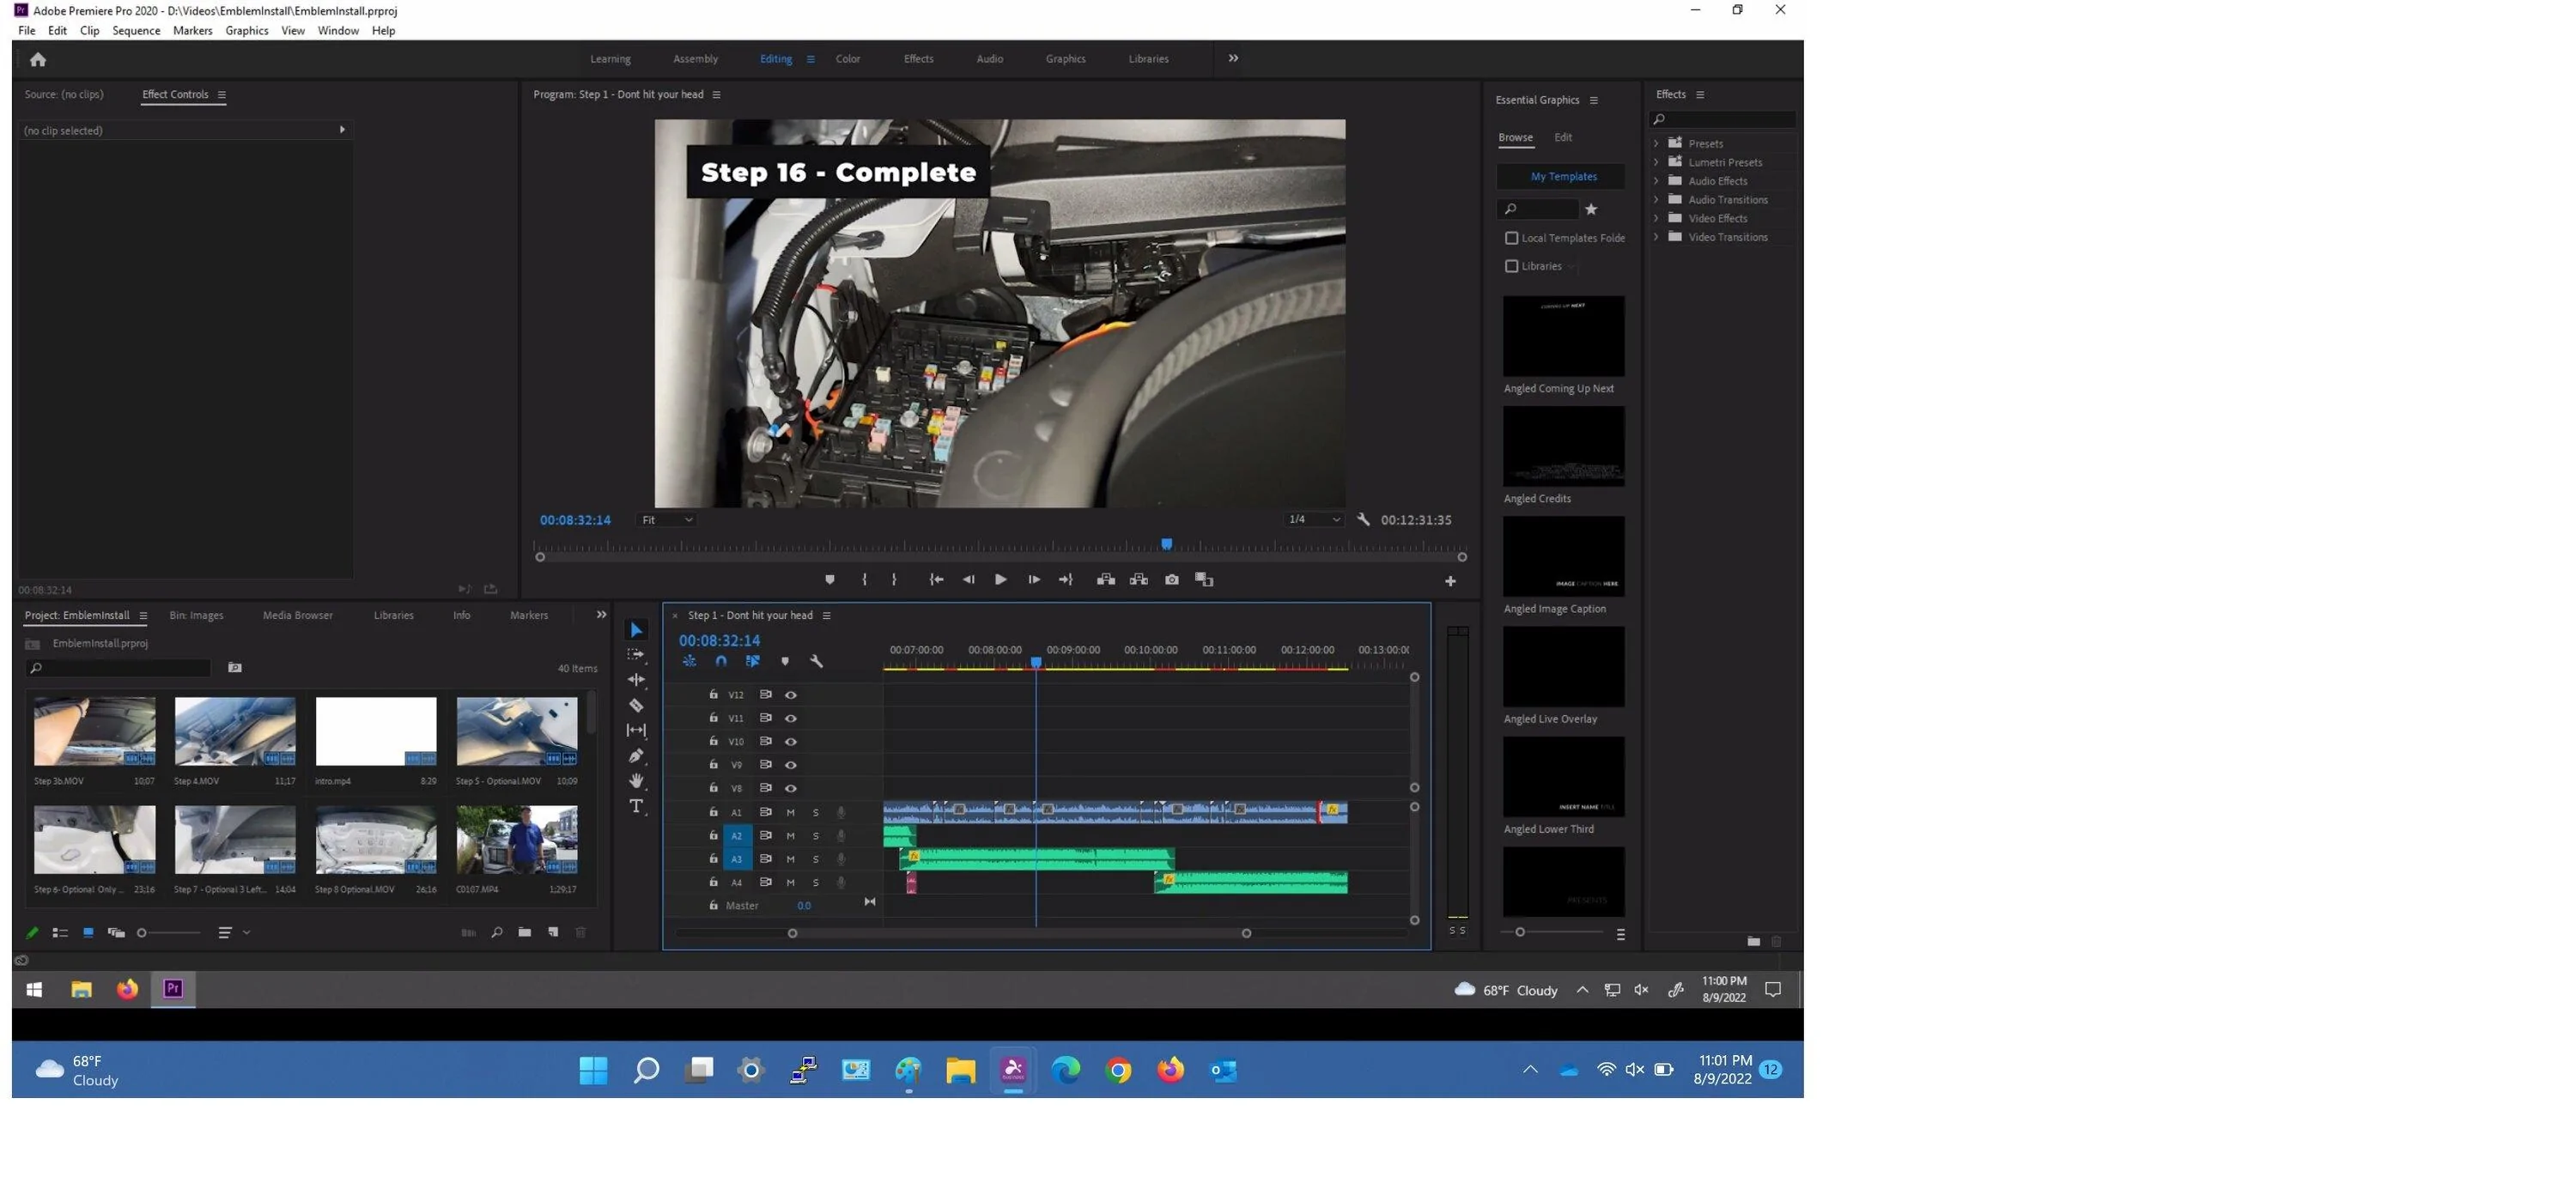Open the Sequence menu
The image size is (2576, 1195).
136,31
